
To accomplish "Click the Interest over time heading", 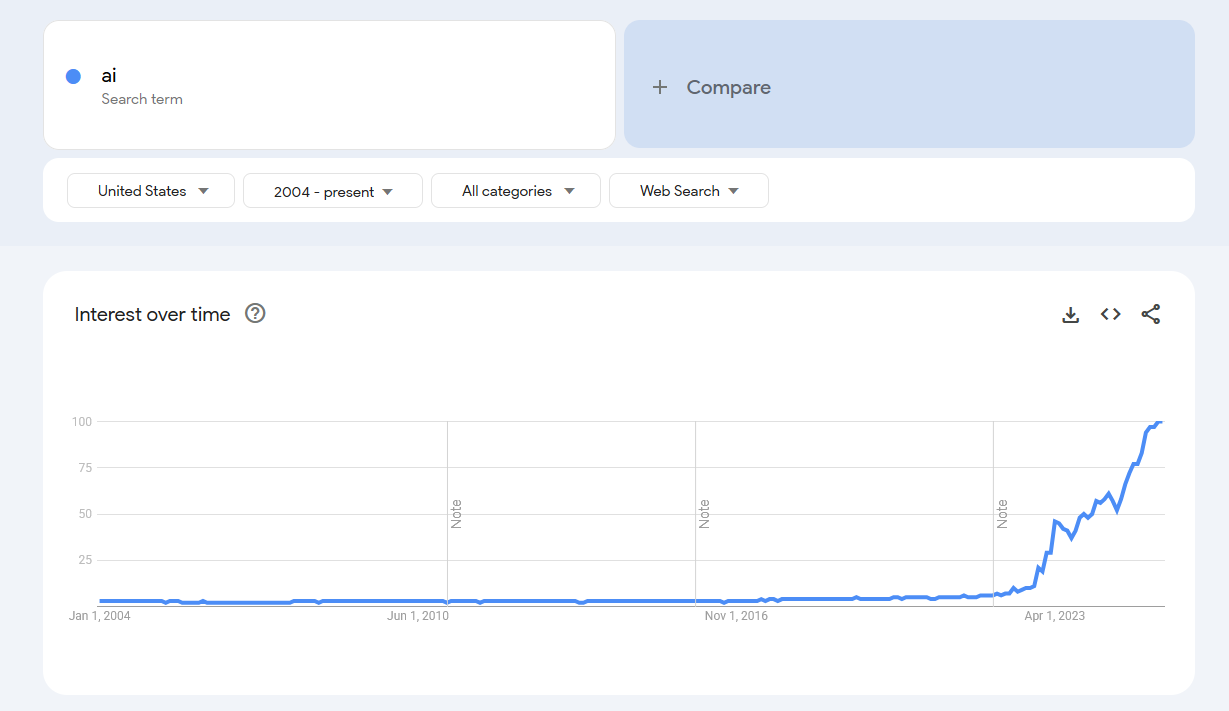I will [x=152, y=314].
